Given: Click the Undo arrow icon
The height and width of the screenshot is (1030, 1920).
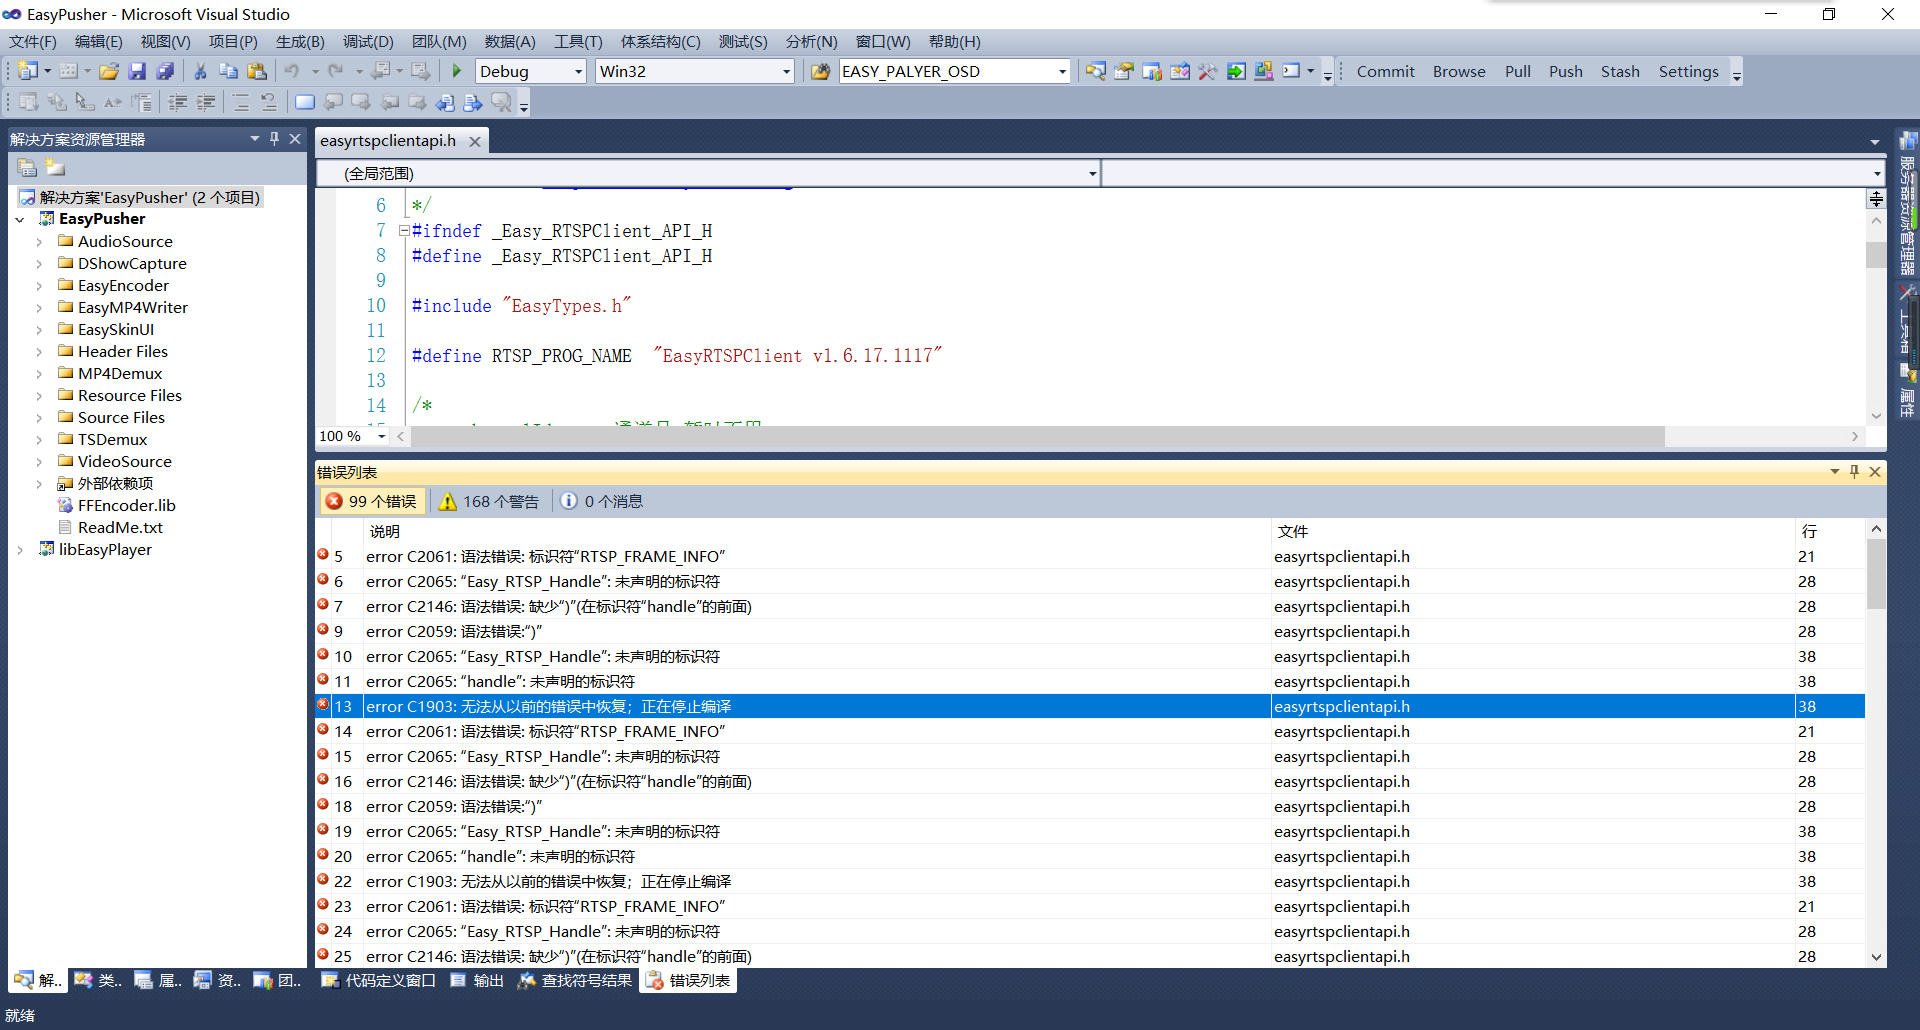Looking at the screenshot, I should [x=292, y=71].
